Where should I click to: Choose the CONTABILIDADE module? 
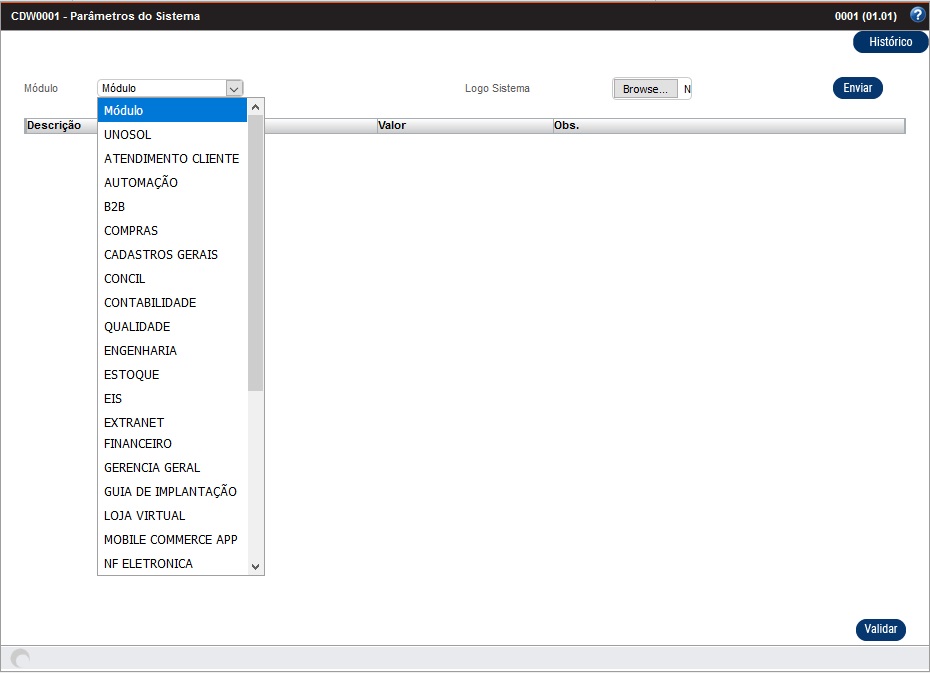(x=150, y=303)
